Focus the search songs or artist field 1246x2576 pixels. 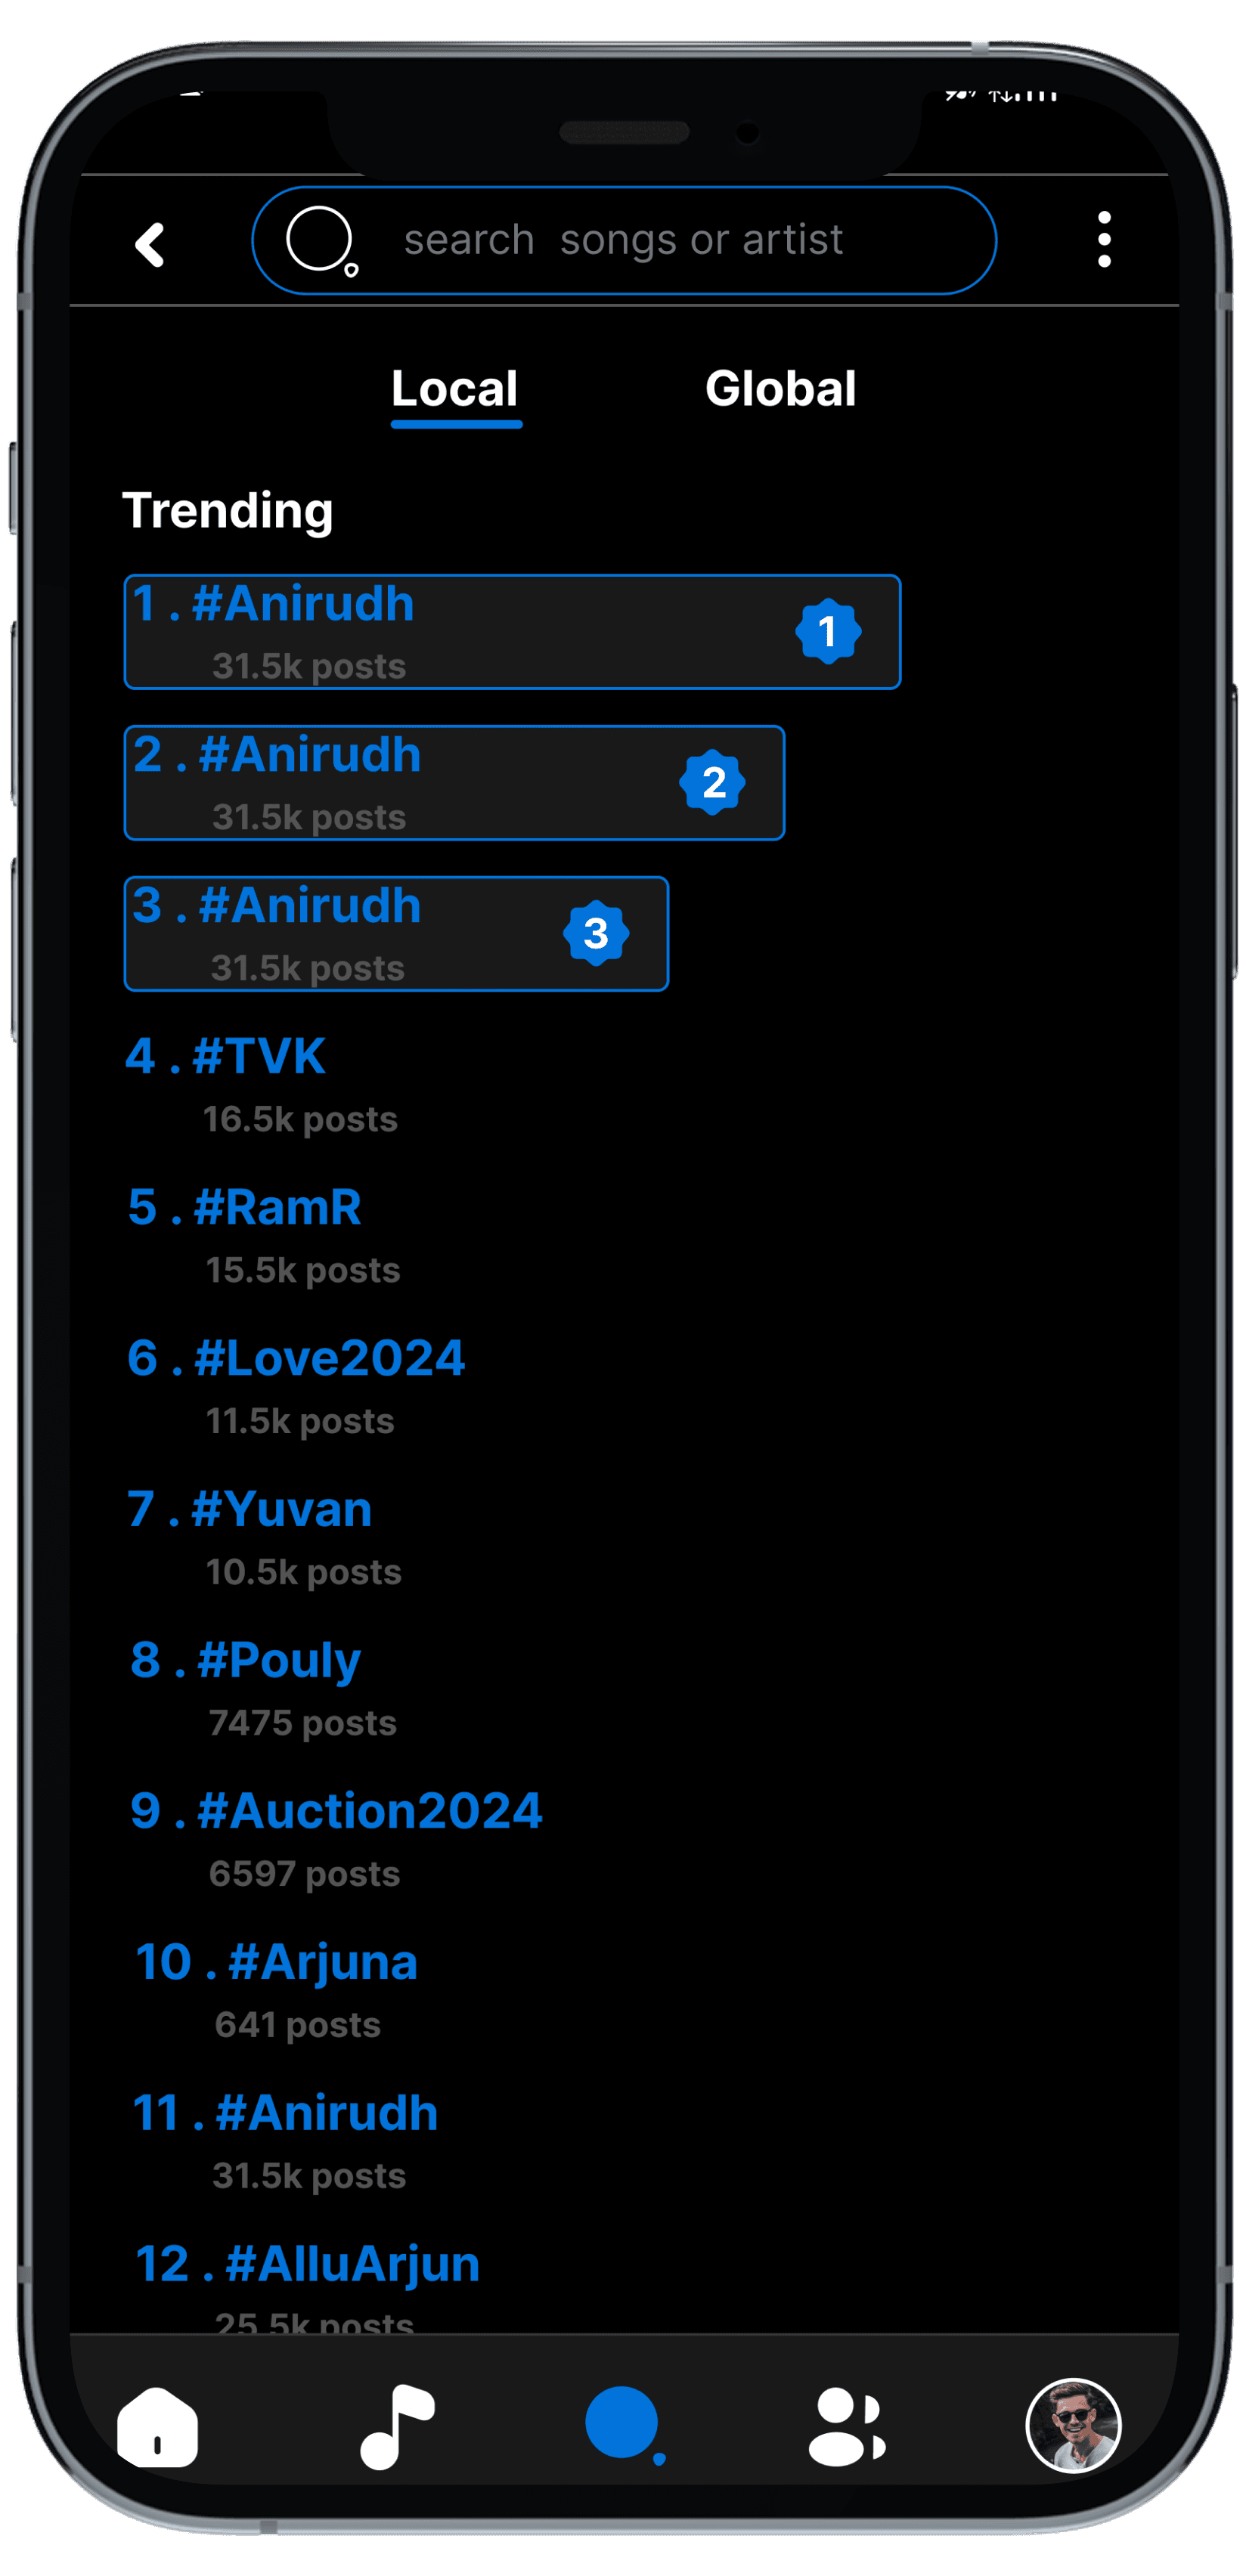(624, 241)
